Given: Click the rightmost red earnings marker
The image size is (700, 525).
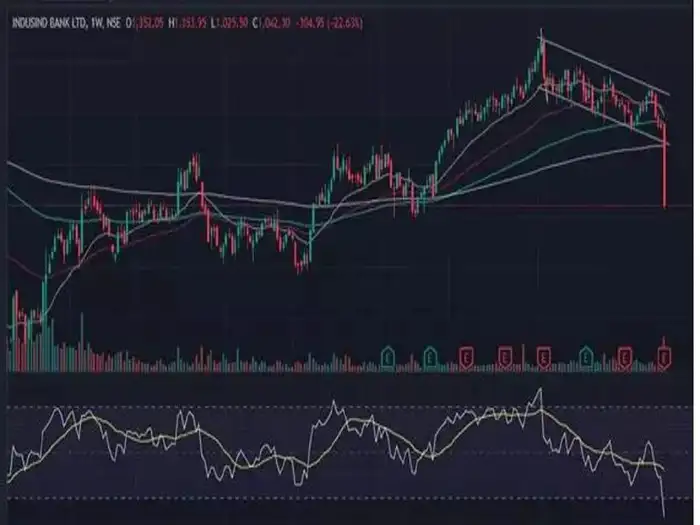Looking at the screenshot, I should [663, 354].
